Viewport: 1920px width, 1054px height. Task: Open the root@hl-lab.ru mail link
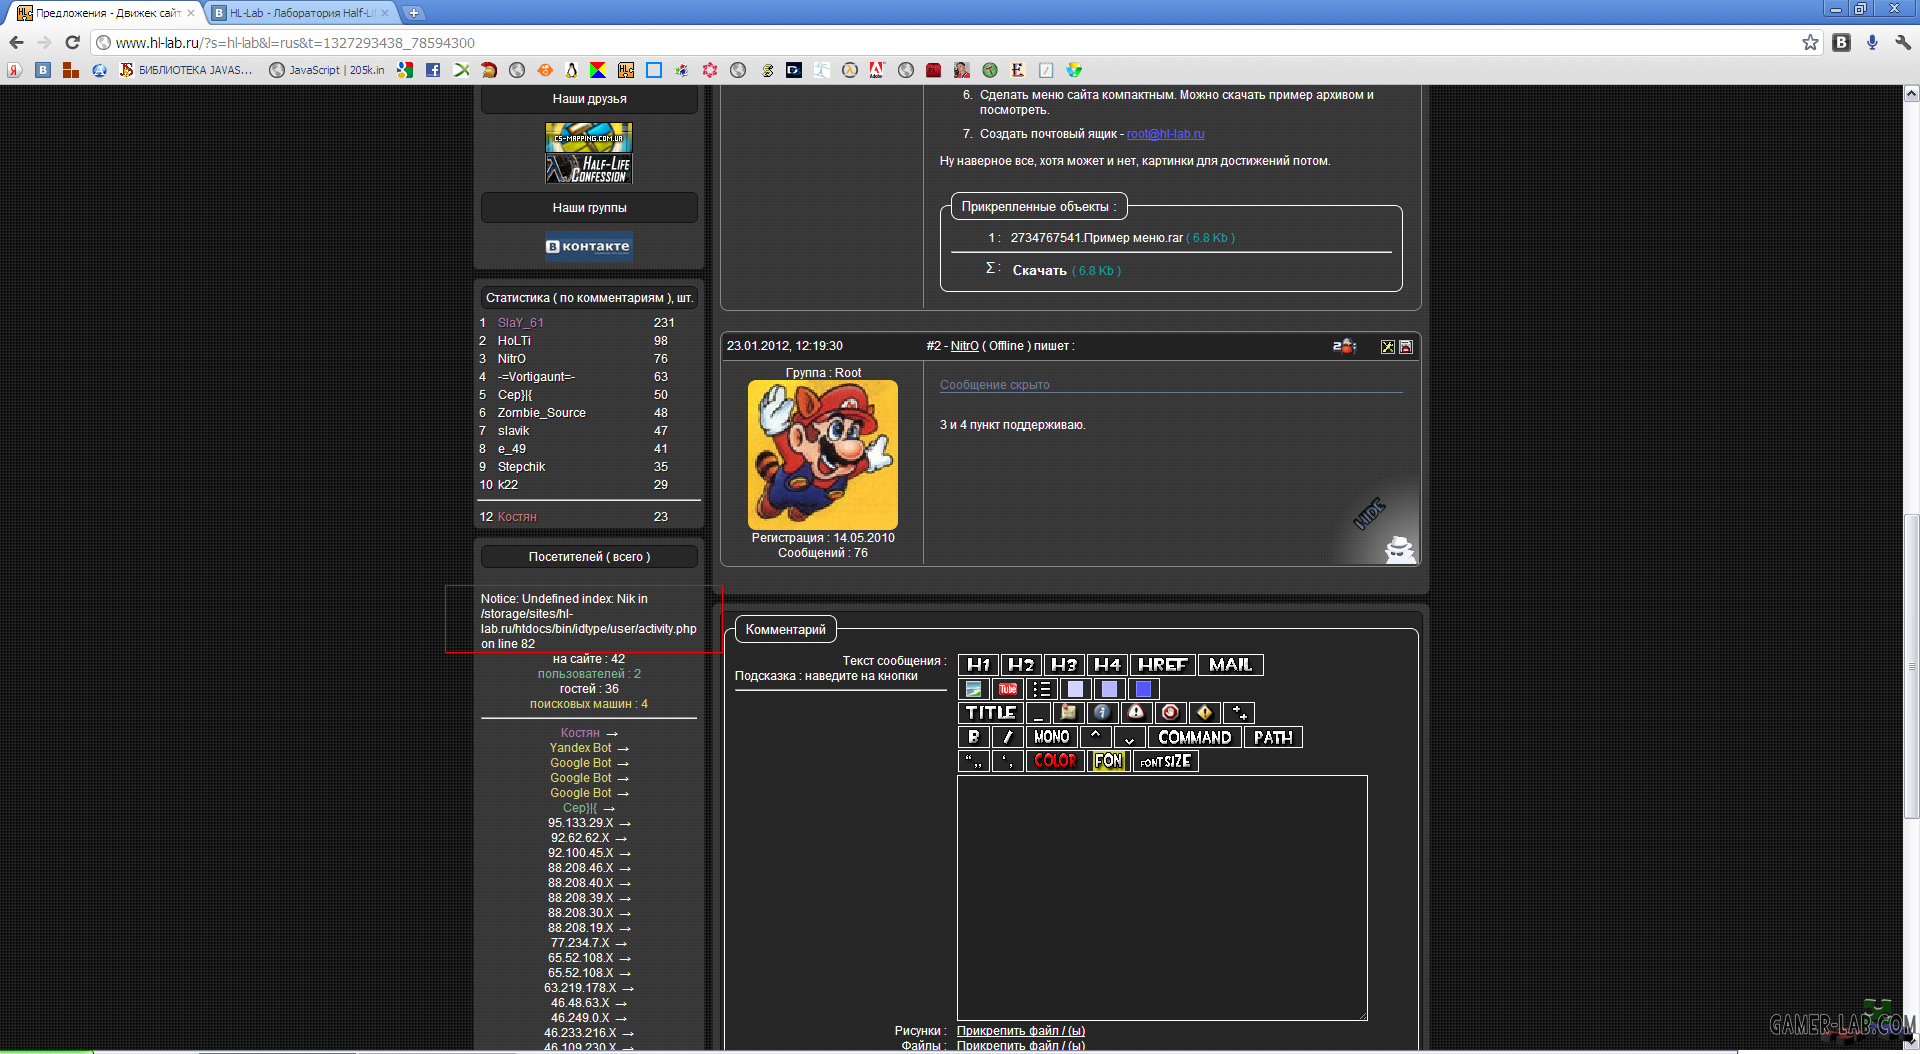[1165, 134]
